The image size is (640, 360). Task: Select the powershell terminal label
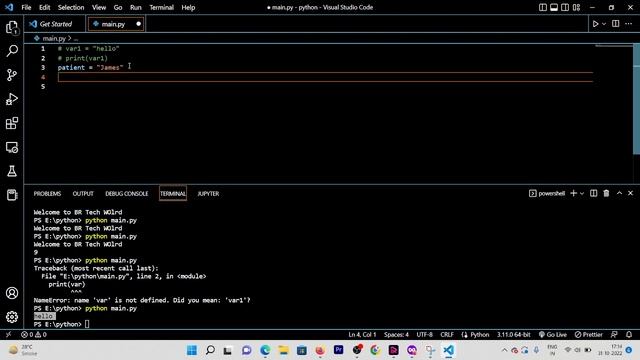(547, 193)
